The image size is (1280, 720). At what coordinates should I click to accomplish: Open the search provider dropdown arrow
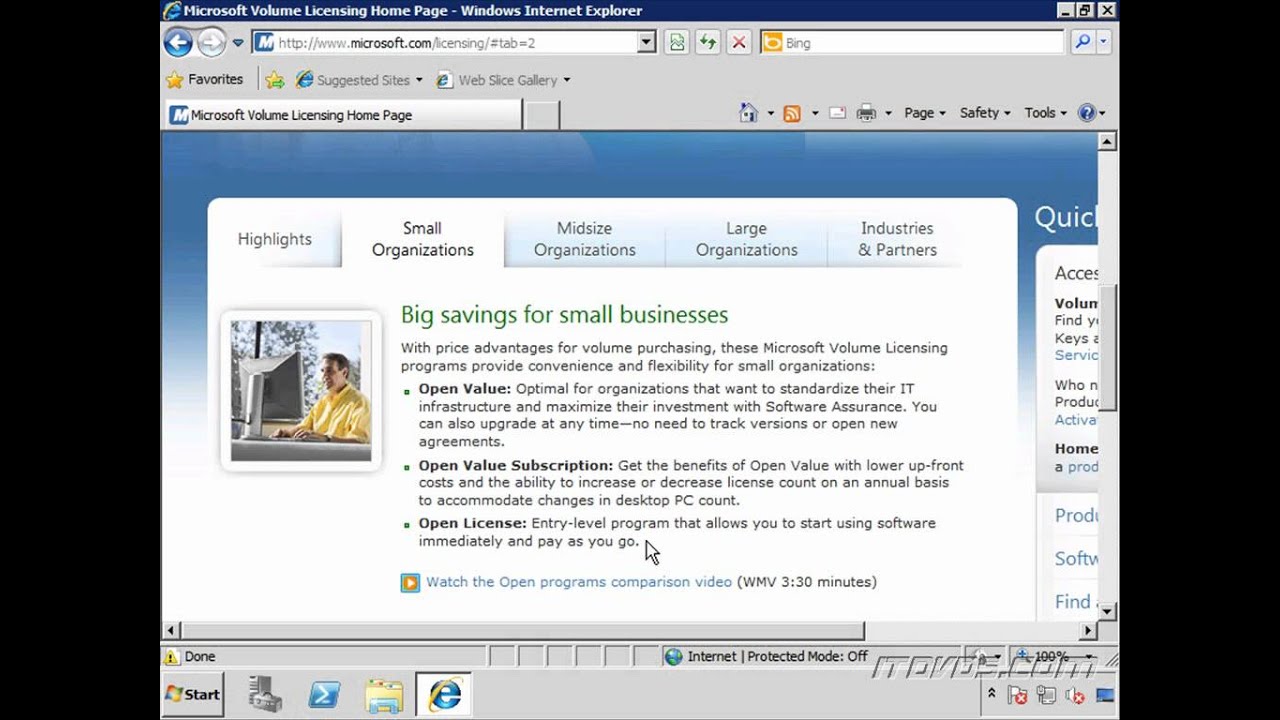coord(1104,43)
